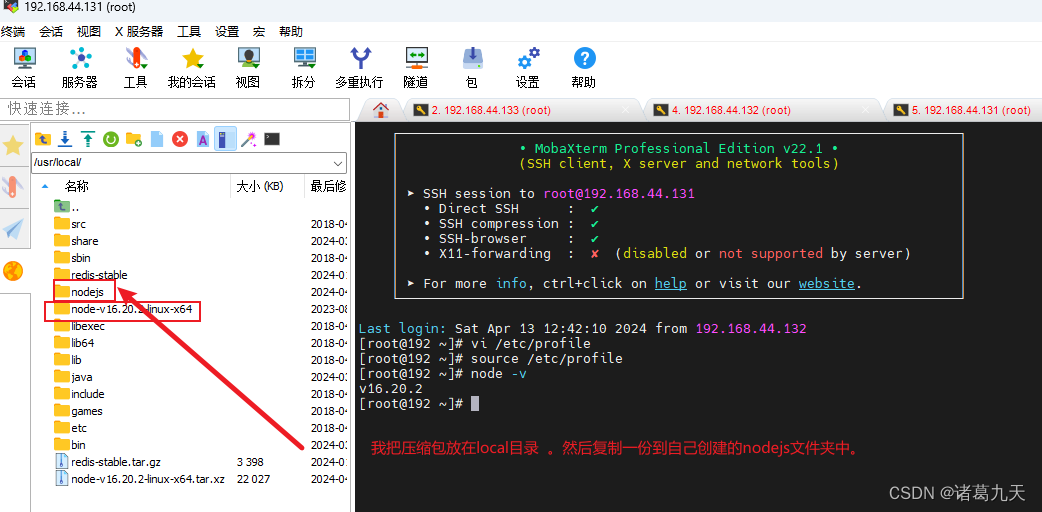This screenshot has width=1042, height=512.
Task: Open the 终端 menu
Action: tap(13, 31)
